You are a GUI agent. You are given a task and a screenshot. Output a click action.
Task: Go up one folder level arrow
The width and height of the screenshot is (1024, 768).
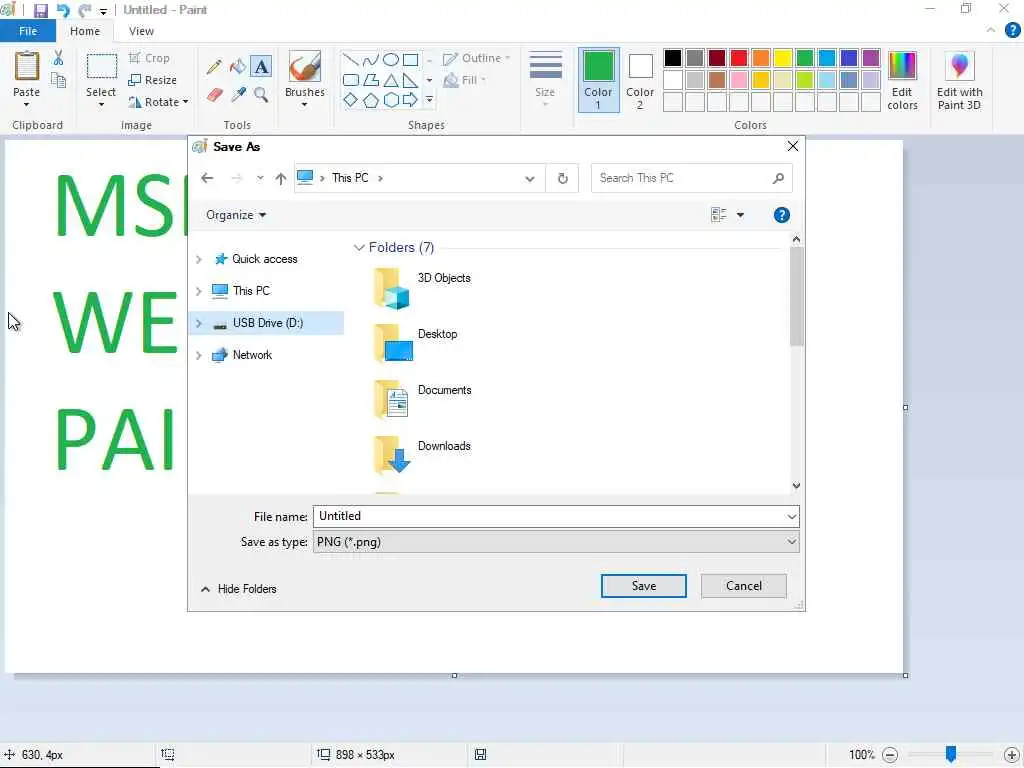click(x=281, y=178)
